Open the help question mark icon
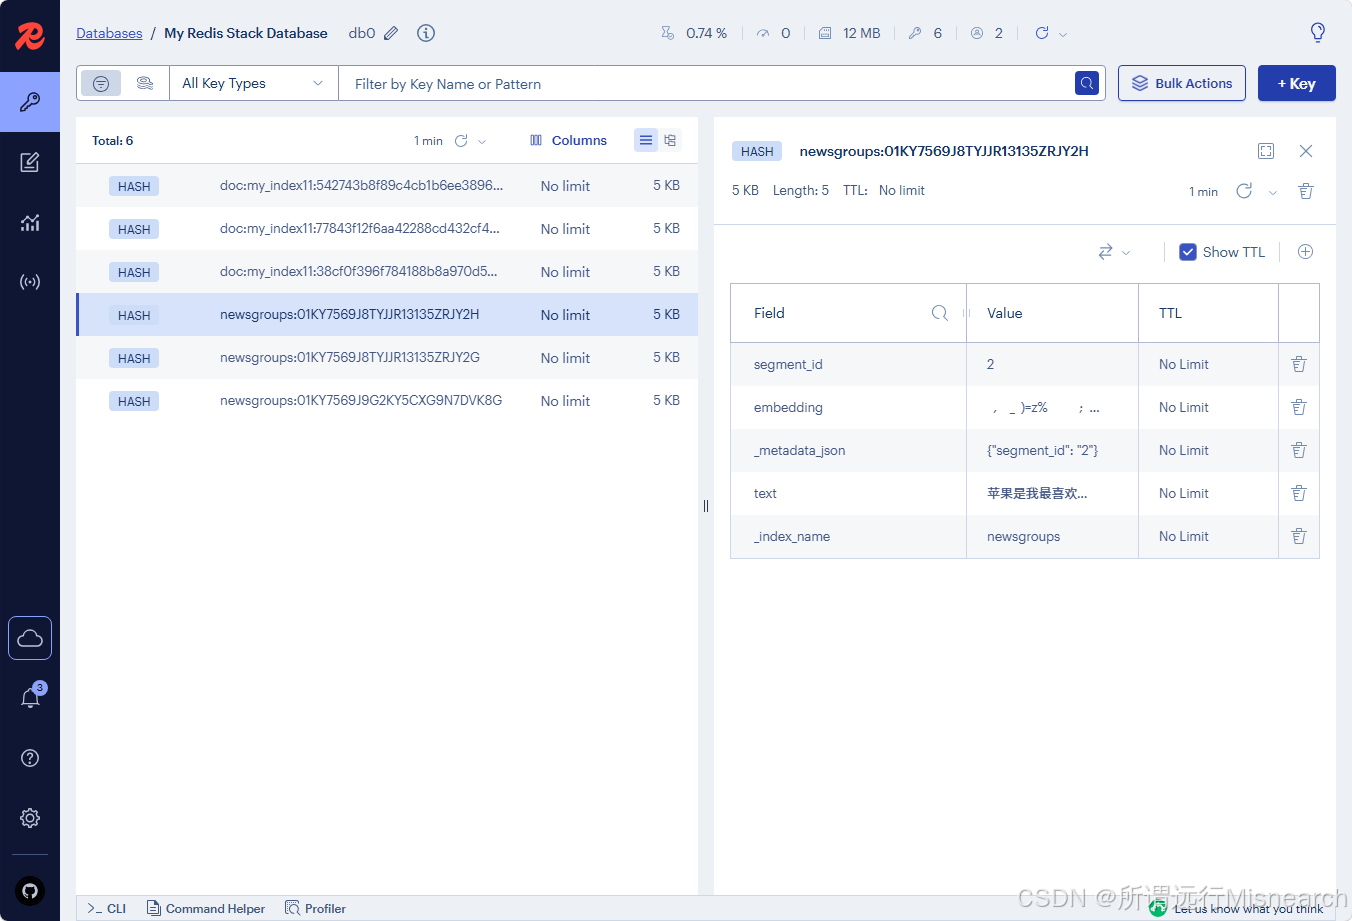Image resolution: width=1352 pixels, height=921 pixels. click(30, 758)
